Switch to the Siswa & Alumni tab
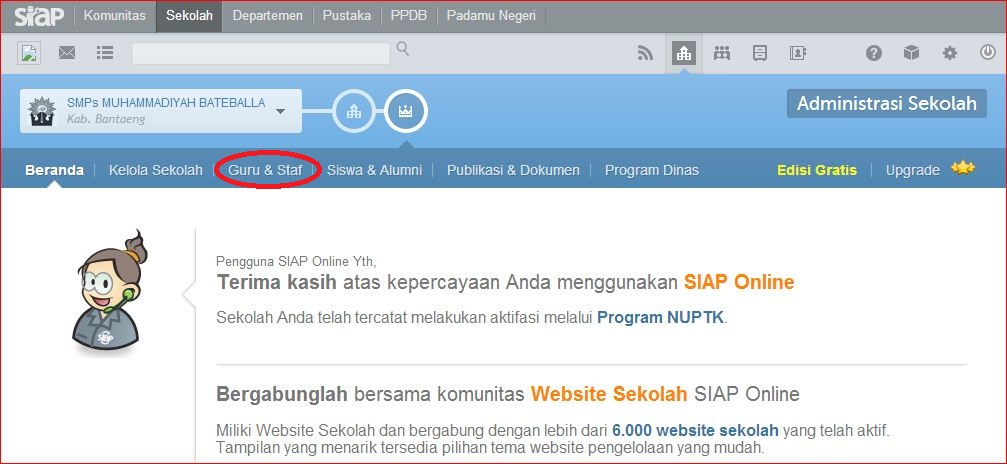Image resolution: width=1007 pixels, height=464 pixels. 374,170
